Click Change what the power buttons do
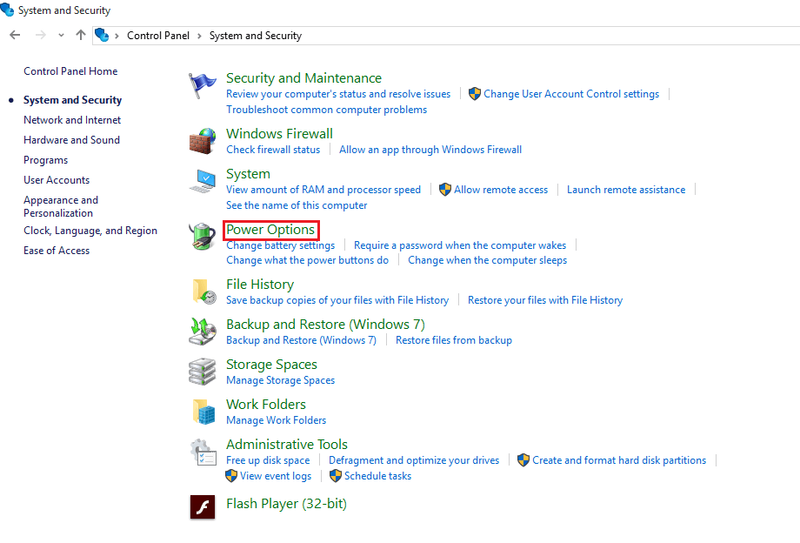 (307, 260)
